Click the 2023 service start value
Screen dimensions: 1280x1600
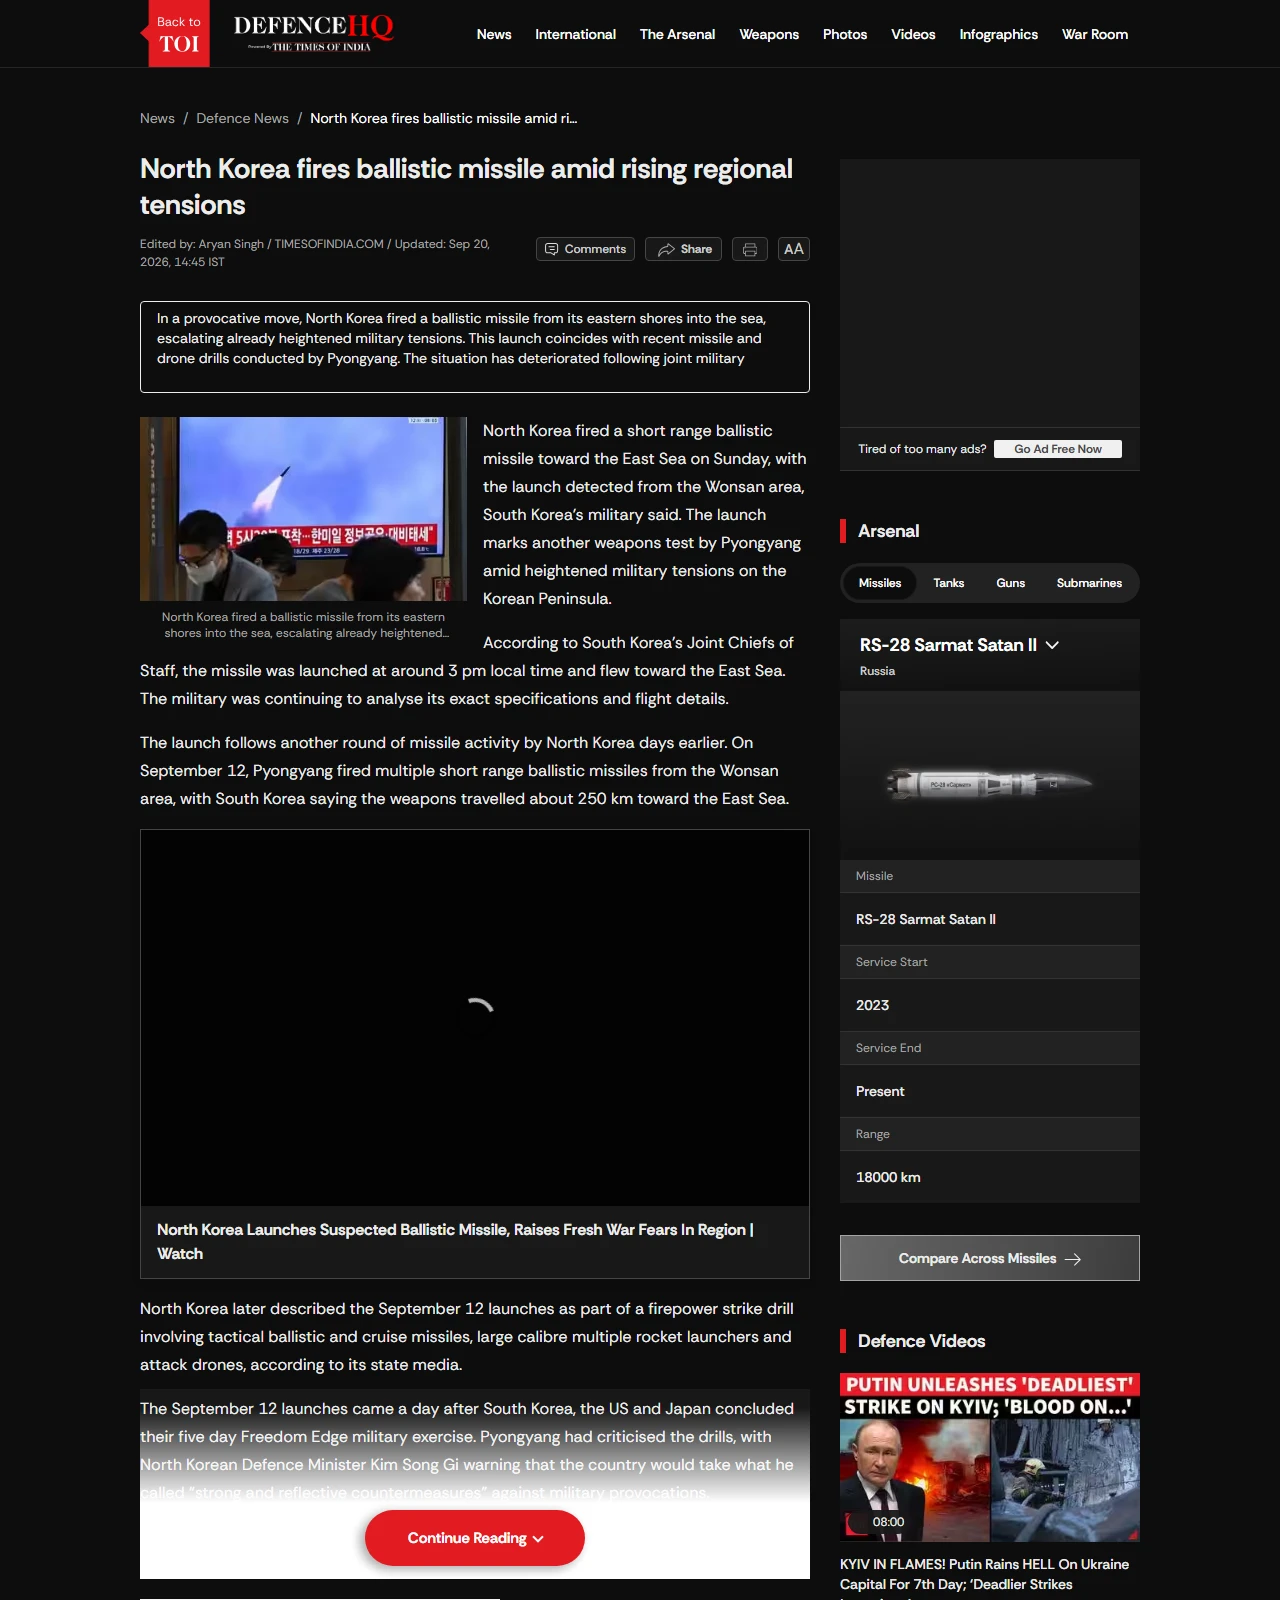[872, 1005]
